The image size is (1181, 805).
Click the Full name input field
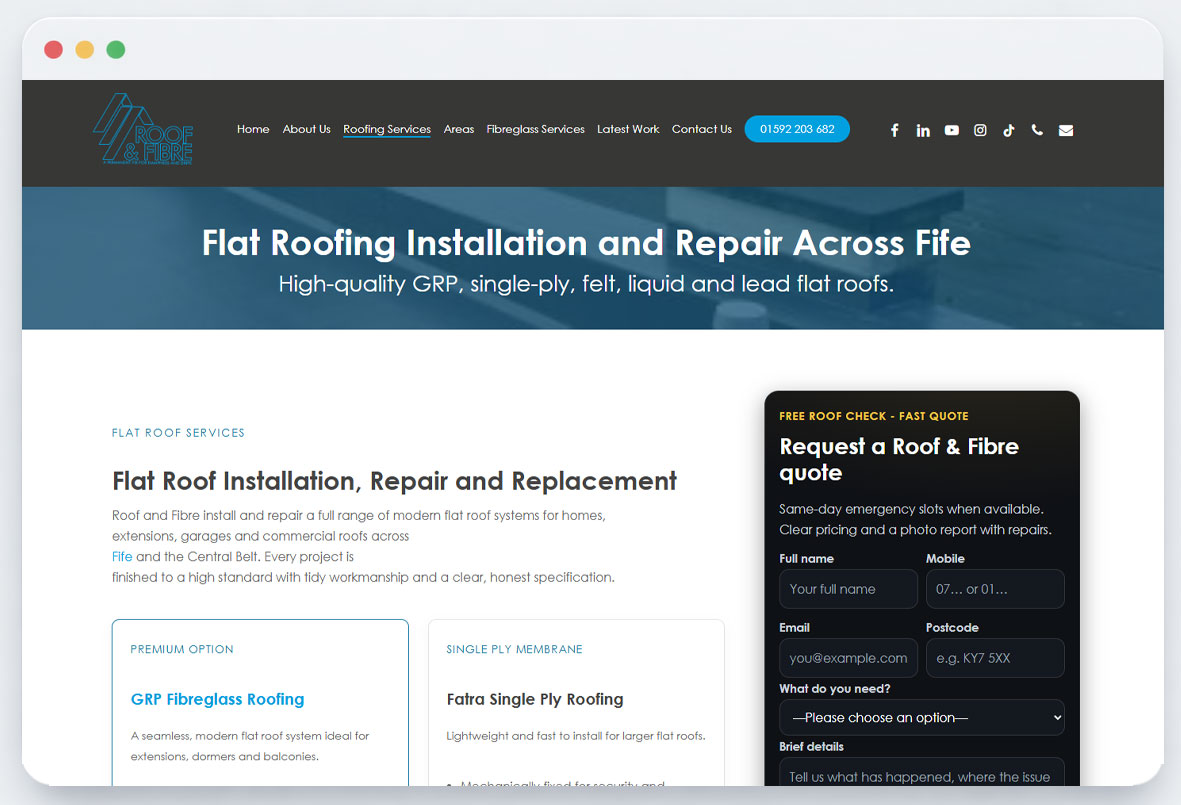coord(848,589)
